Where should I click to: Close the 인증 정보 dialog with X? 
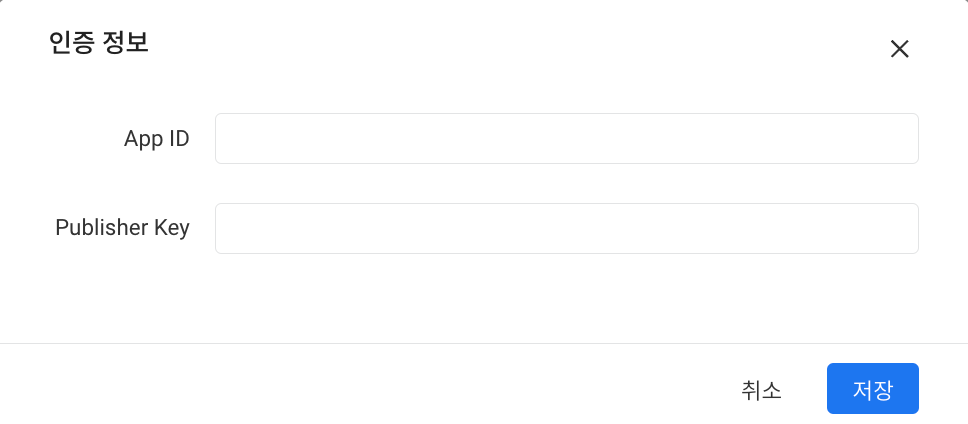click(x=899, y=49)
